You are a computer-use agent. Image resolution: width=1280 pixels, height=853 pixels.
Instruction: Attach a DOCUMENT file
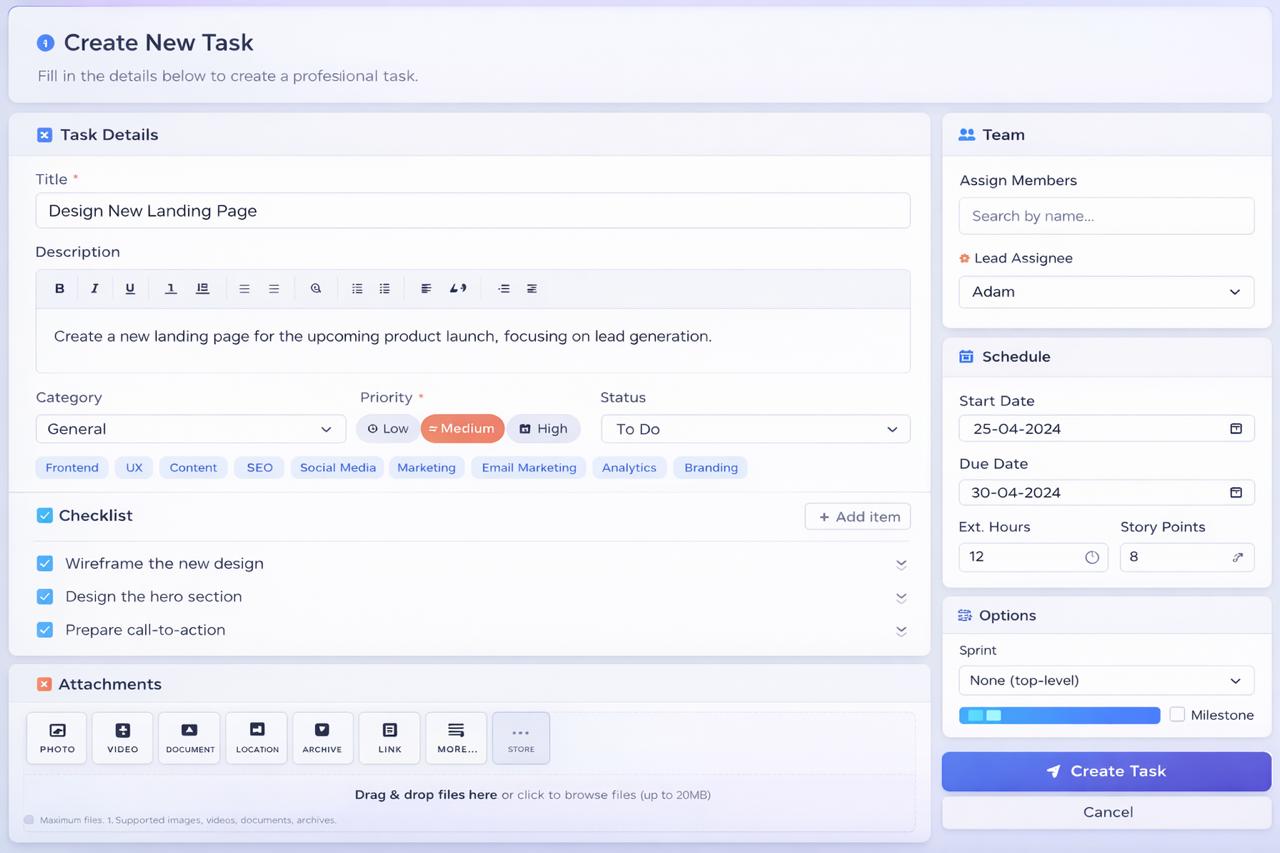tap(190, 738)
